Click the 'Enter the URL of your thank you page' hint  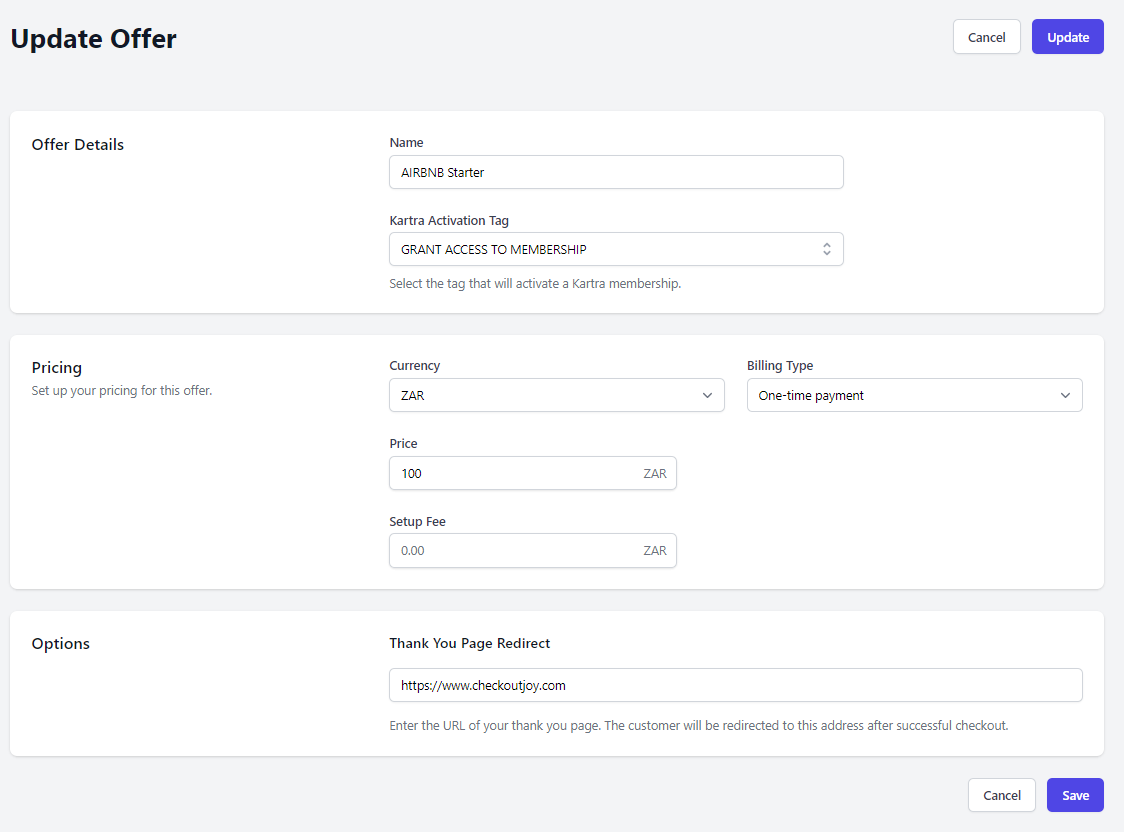(699, 725)
